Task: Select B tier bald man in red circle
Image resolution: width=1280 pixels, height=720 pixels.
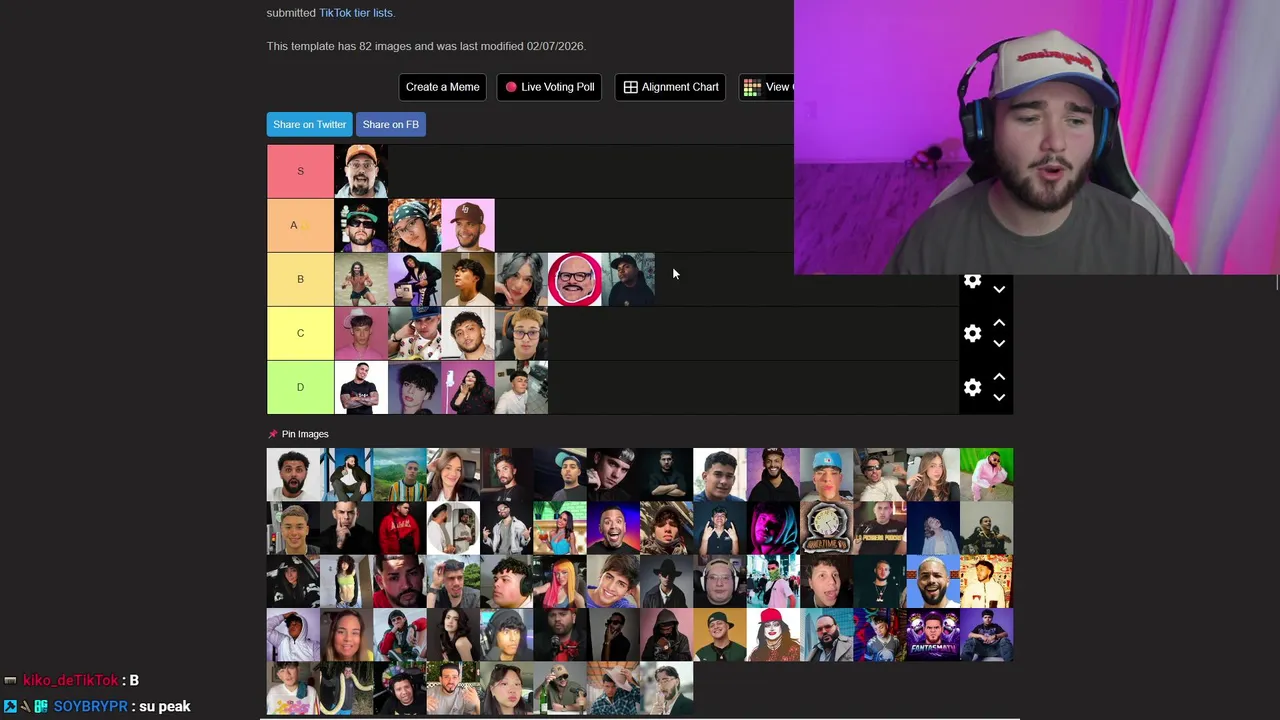Action: [x=575, y=279]
